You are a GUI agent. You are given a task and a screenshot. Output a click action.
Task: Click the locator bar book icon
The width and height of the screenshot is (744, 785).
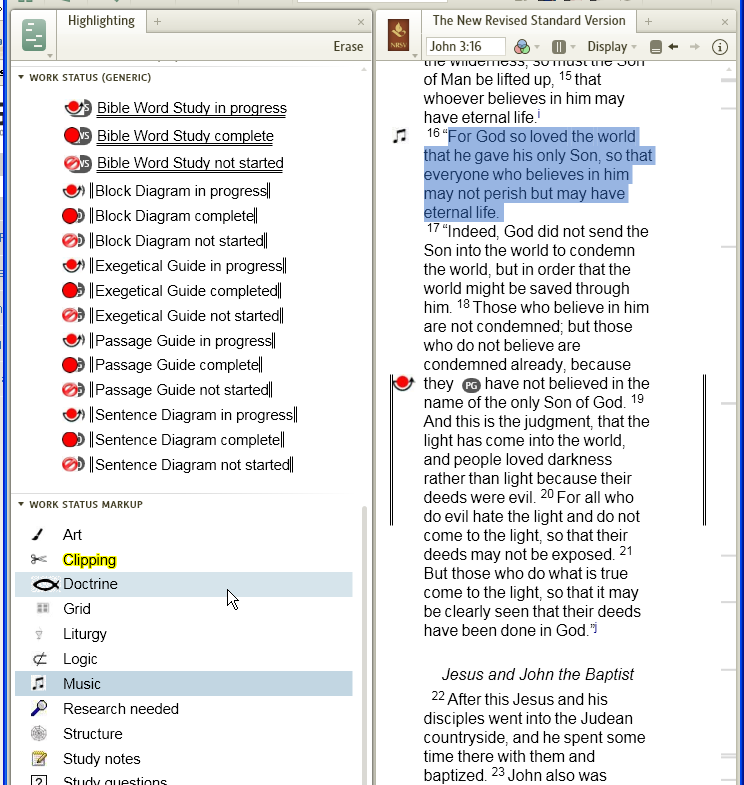click(x=655, y=47)
